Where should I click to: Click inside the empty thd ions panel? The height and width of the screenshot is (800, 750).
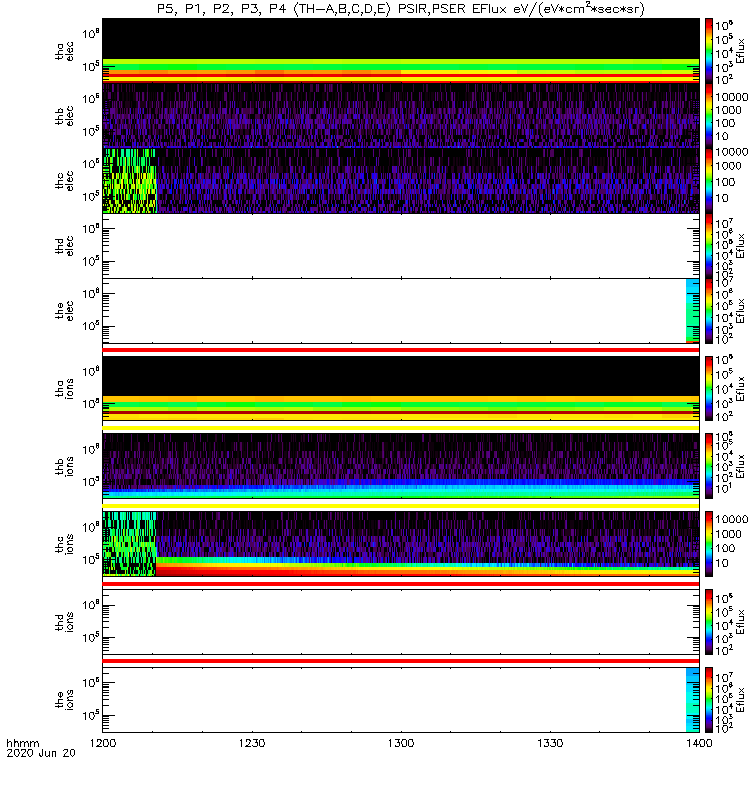(401, 622)
